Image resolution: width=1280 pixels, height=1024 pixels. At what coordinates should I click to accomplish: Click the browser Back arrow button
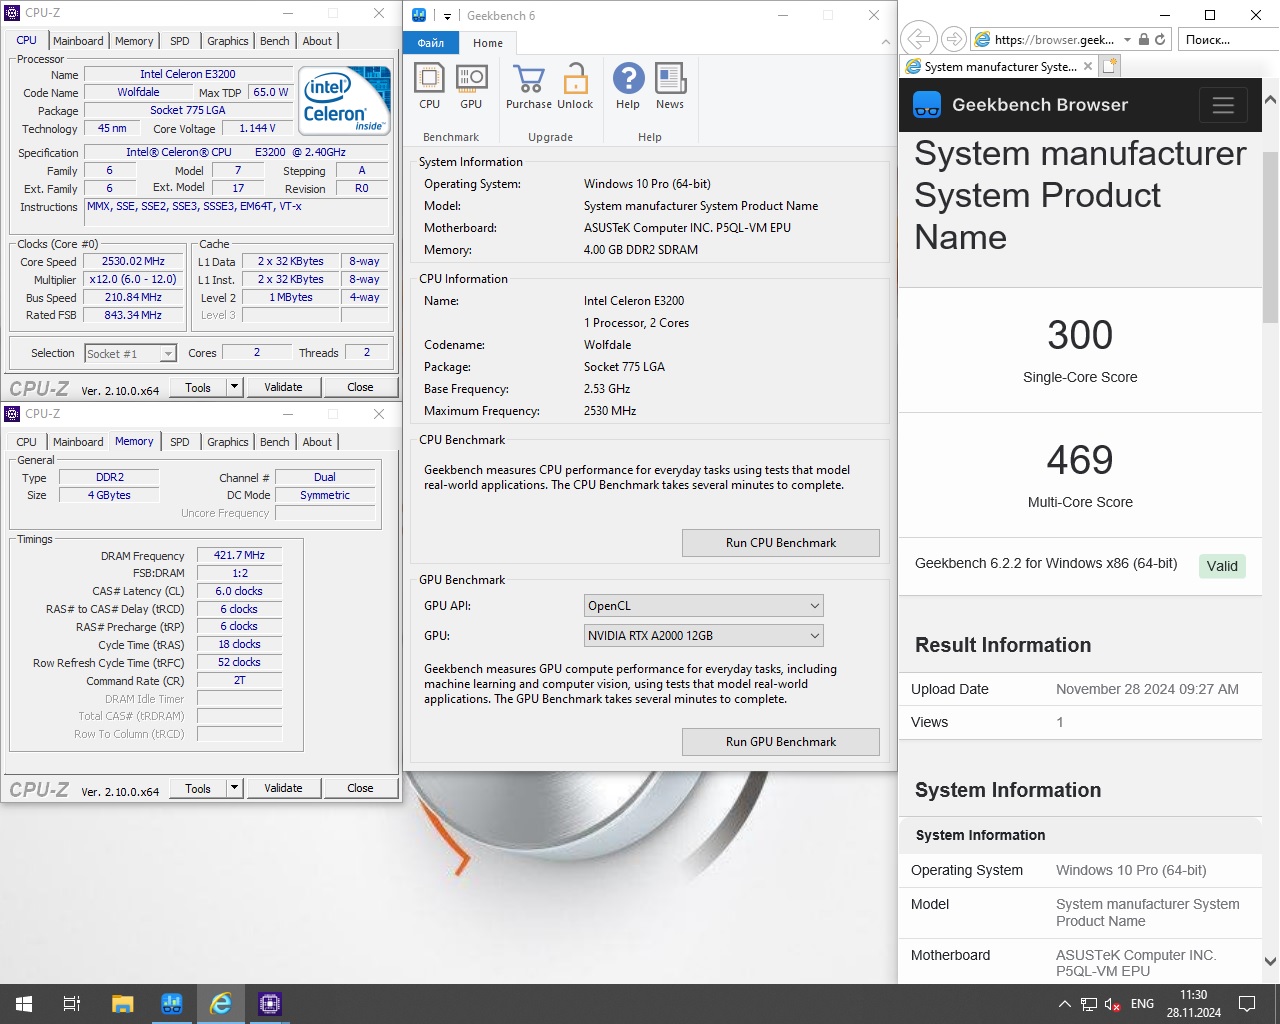click(918, 39)
